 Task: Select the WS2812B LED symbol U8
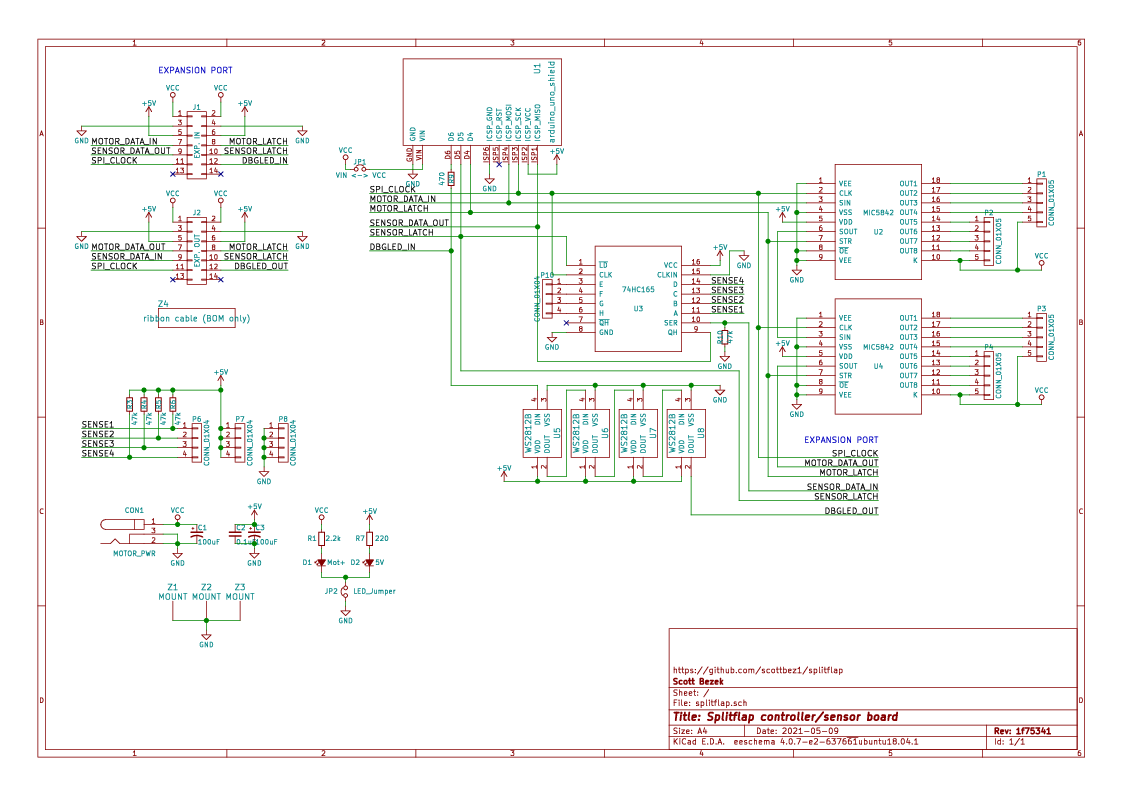click(x=686, y=433)
